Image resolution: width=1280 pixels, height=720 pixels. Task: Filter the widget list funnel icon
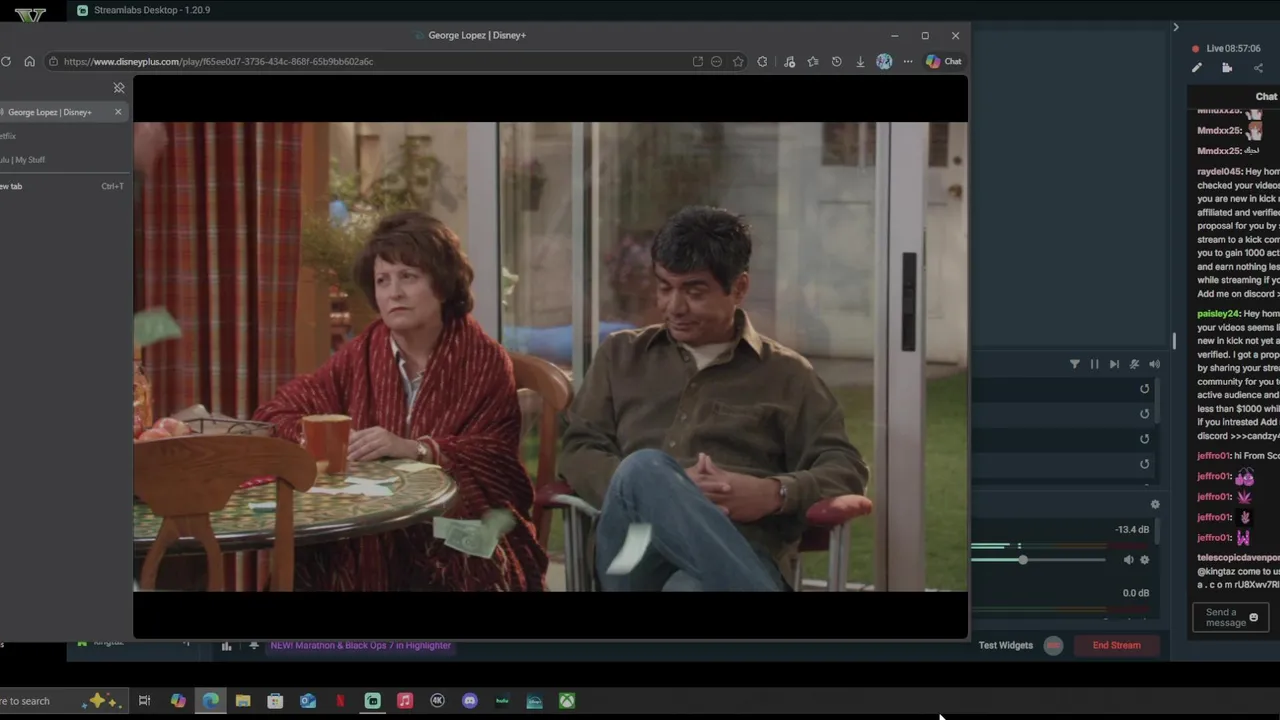(1075, 364)
